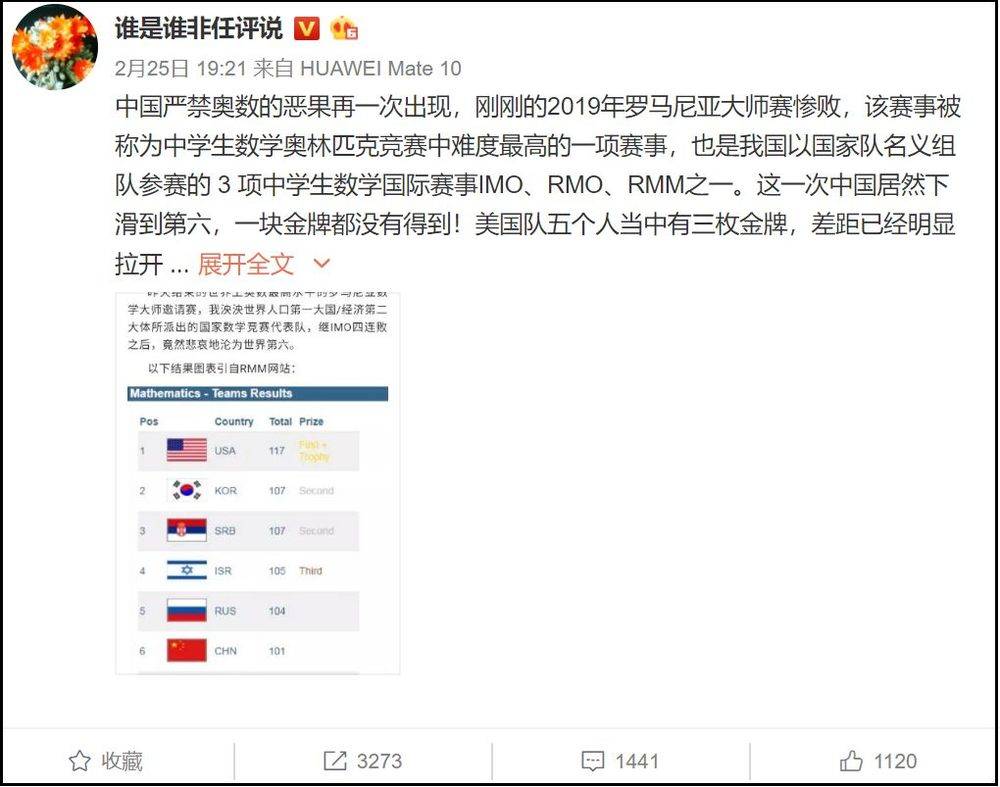Click the like count 1120
This screenshot has width=1000, height=787.
pos(895,761)
